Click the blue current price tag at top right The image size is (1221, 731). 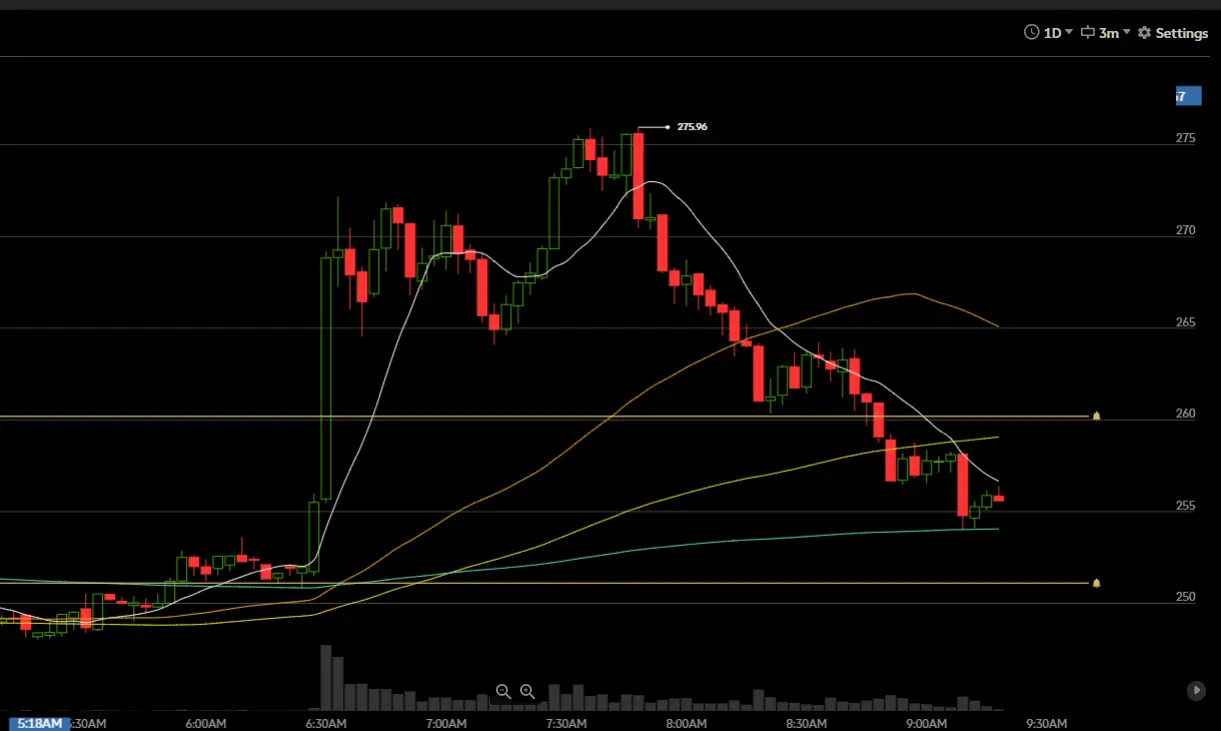pos(1187,96)
